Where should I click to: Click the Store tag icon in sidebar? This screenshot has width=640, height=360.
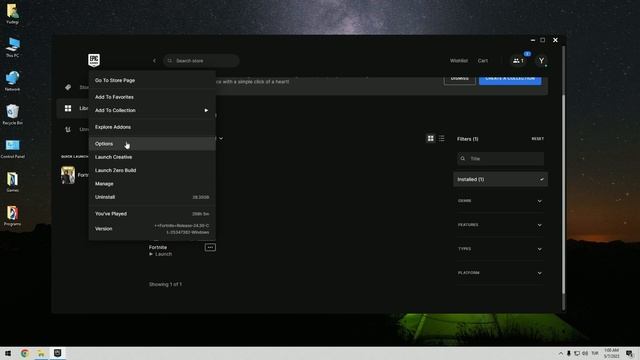[68, 87]
